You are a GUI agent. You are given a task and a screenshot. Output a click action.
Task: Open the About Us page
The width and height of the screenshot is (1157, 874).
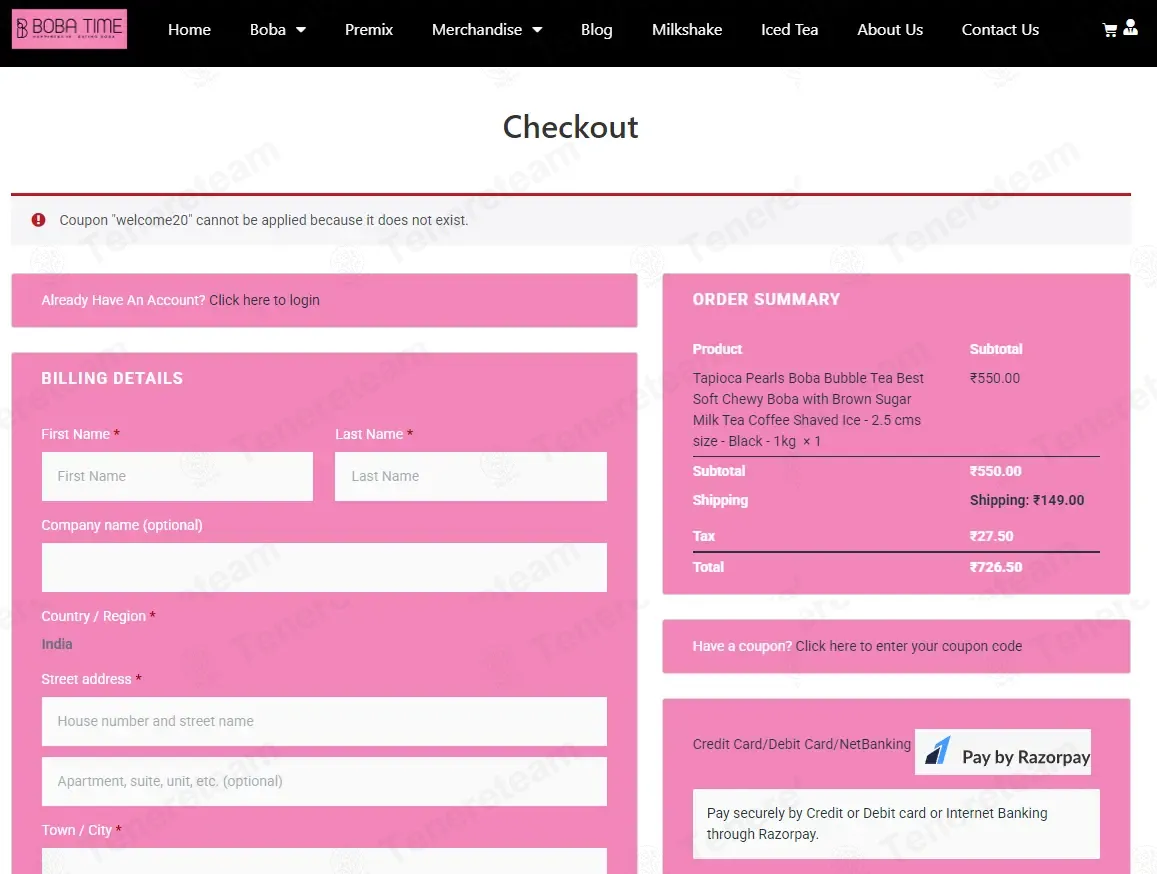(x=890, y=30)
